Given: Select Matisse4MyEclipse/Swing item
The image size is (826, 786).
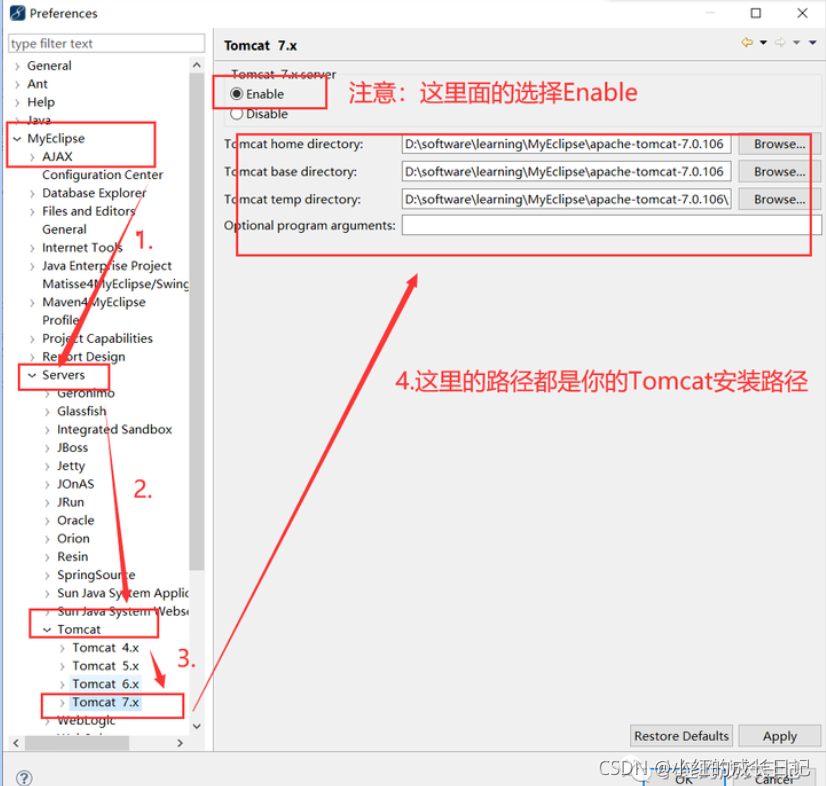Looking at the screenshot, I should 115,284.
